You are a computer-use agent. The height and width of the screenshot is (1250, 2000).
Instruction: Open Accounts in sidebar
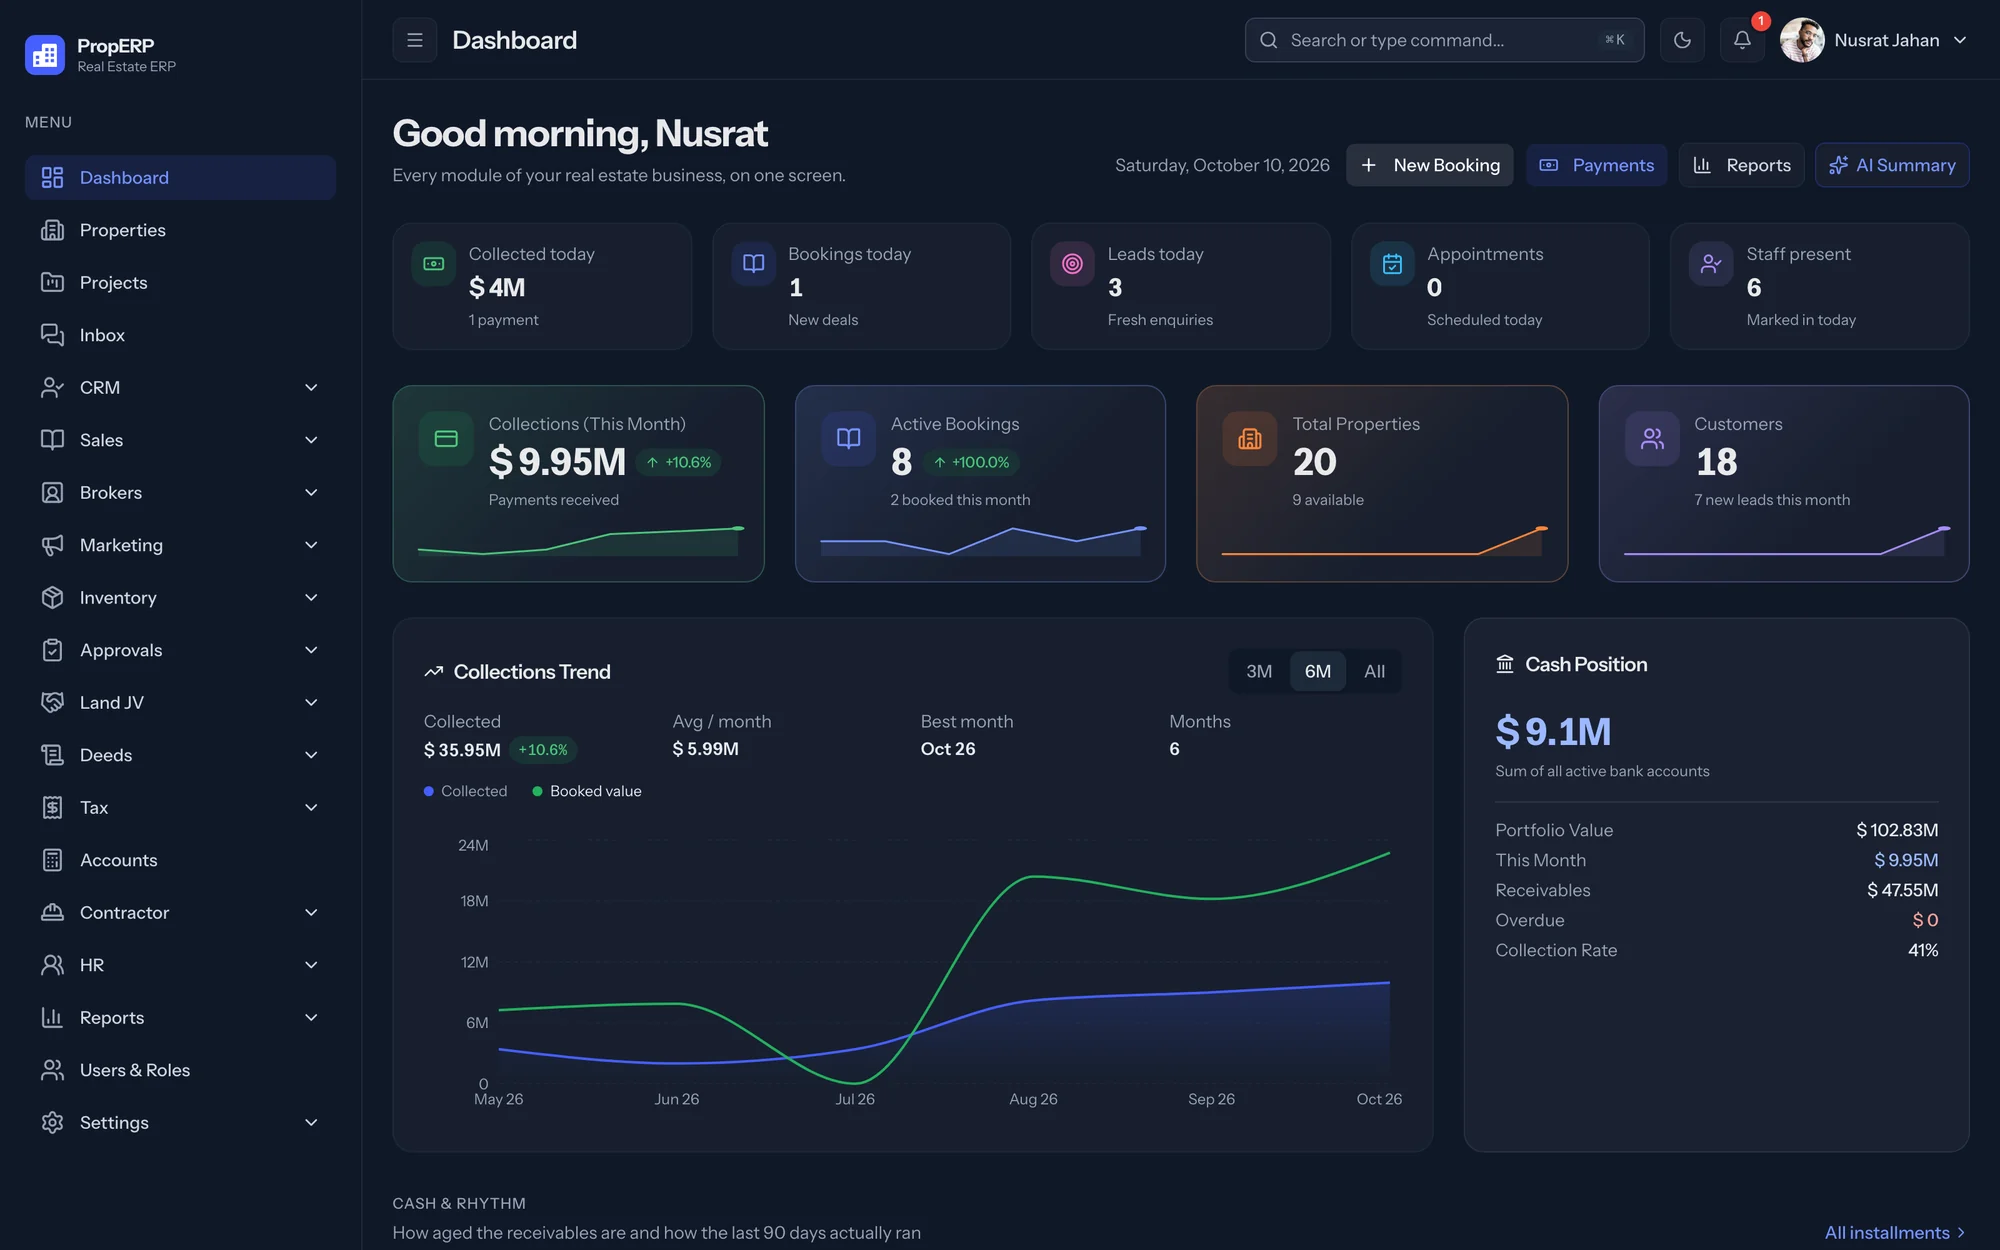coord(180,860)
